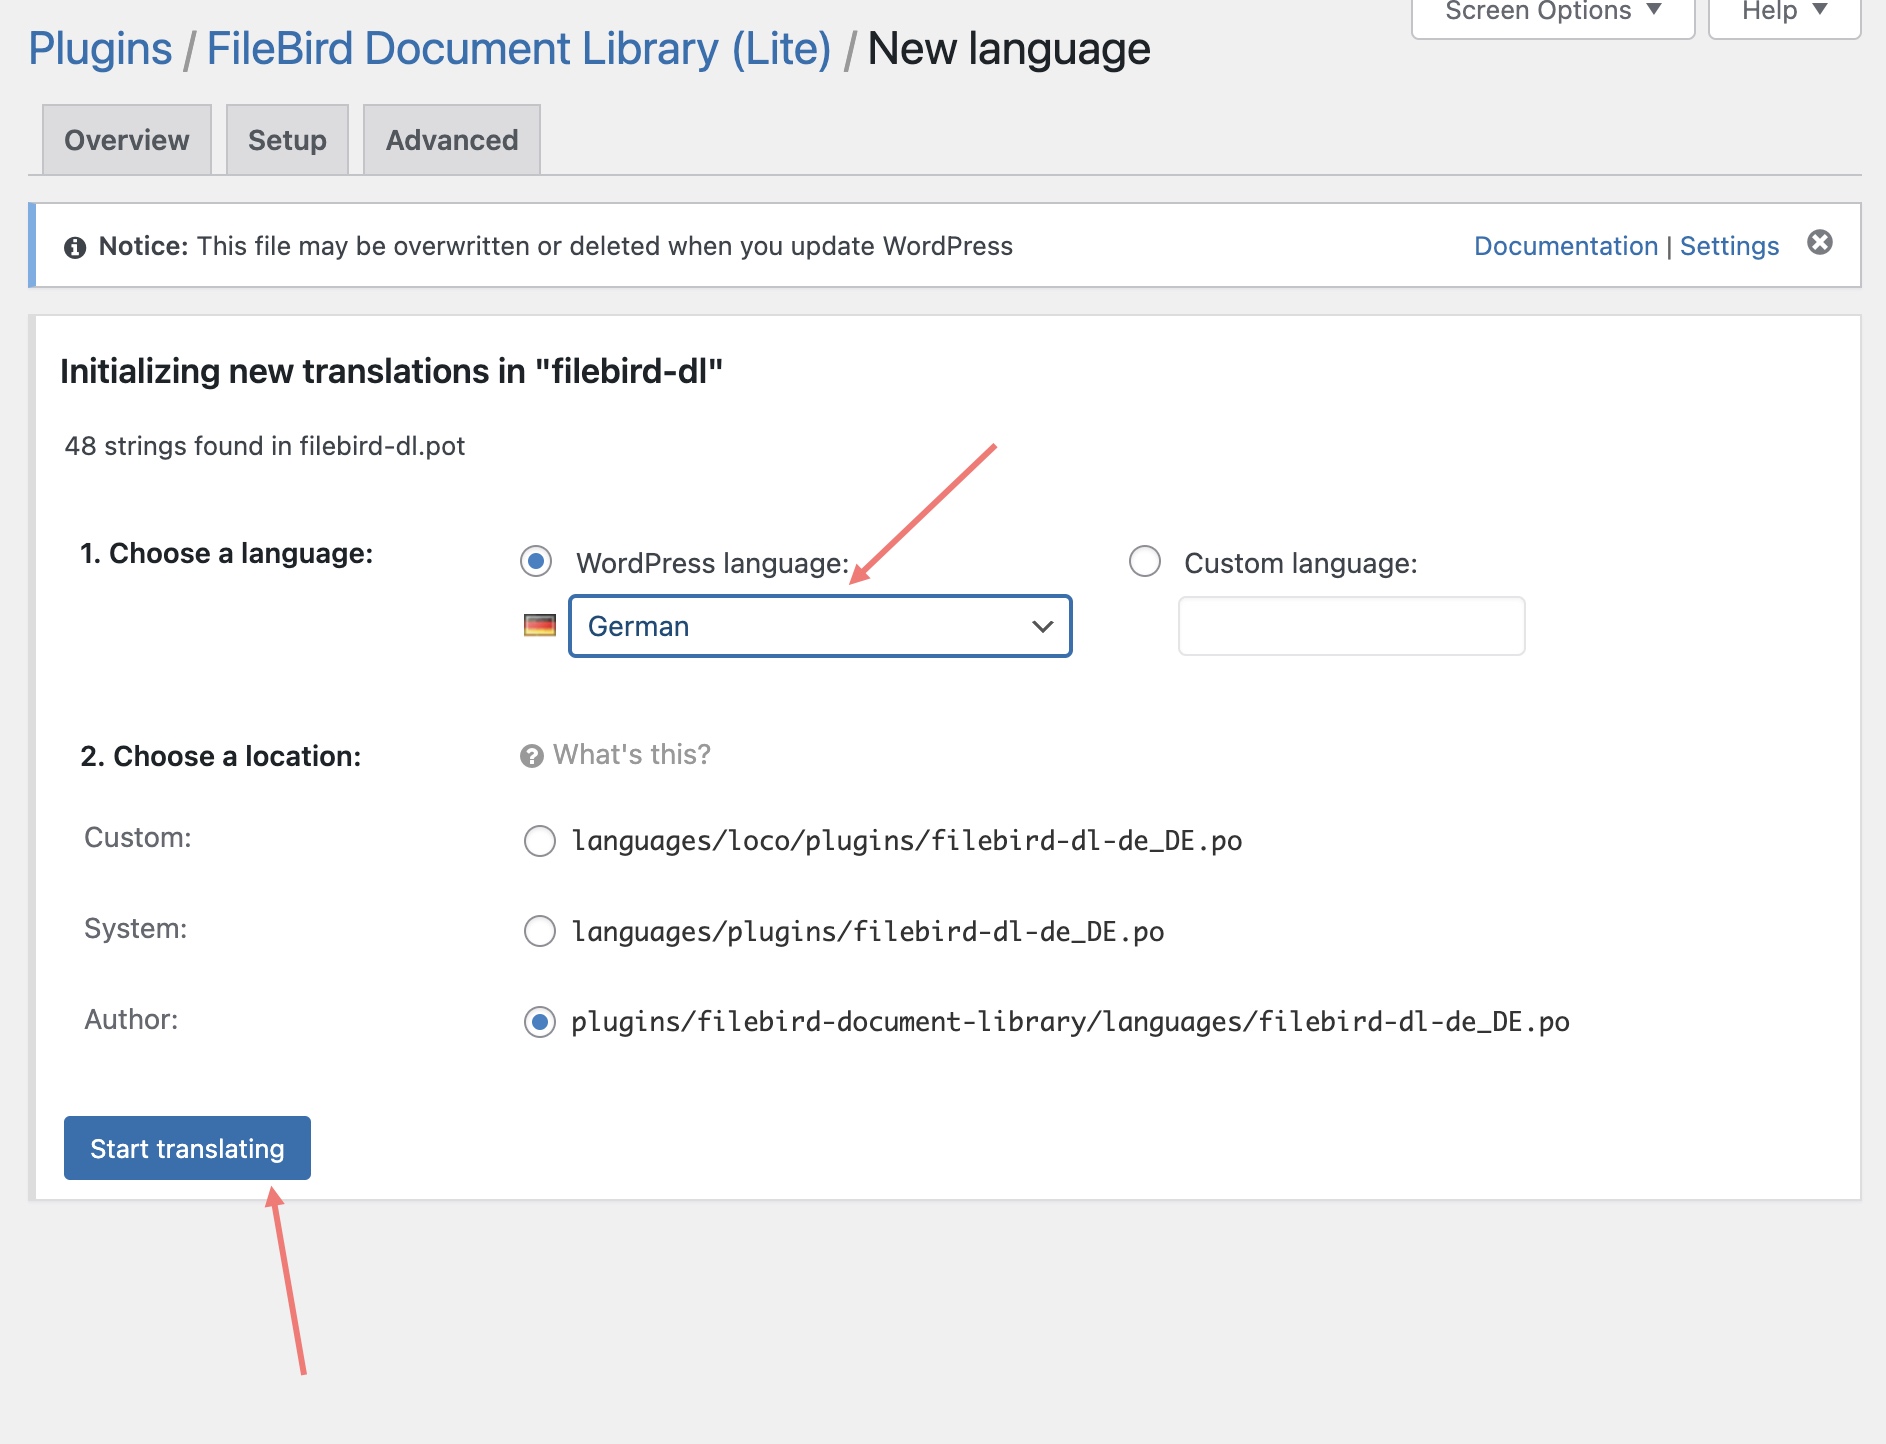Image resolution: width=1886 pixels, height=1444 pixels.
Task: Open the Settings link in notice
Action: pyautogui.click(x=1729, y=246)
